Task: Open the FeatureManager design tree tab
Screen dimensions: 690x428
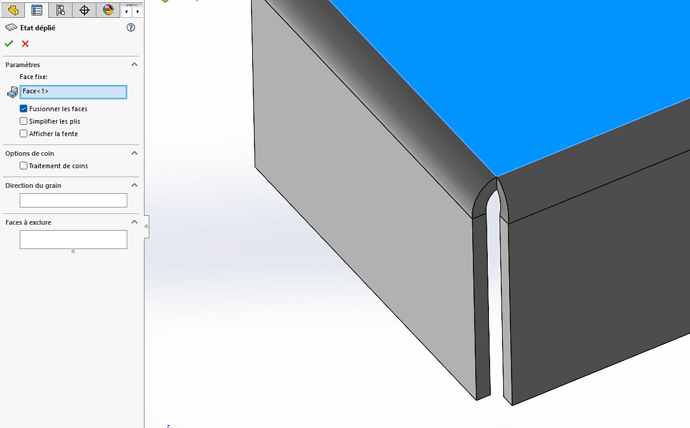Action: point(13,10)
